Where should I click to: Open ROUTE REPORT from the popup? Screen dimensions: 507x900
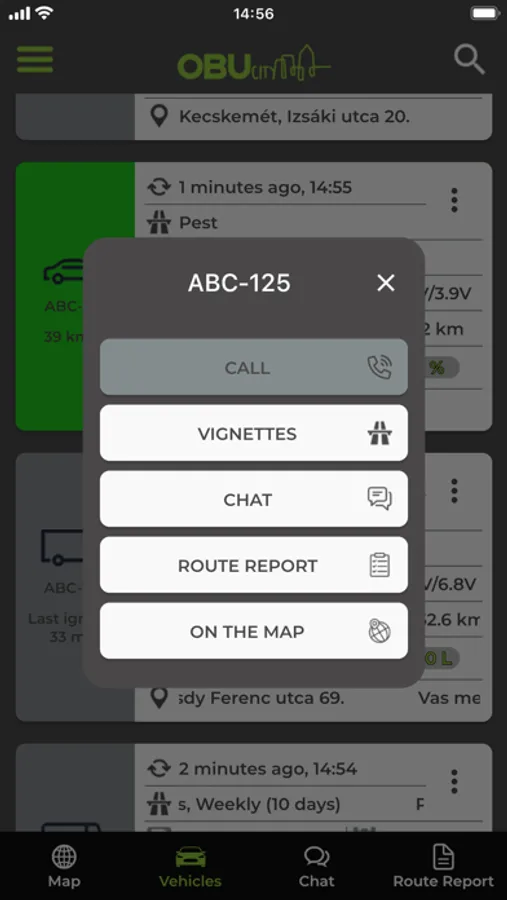coord(254,565)
